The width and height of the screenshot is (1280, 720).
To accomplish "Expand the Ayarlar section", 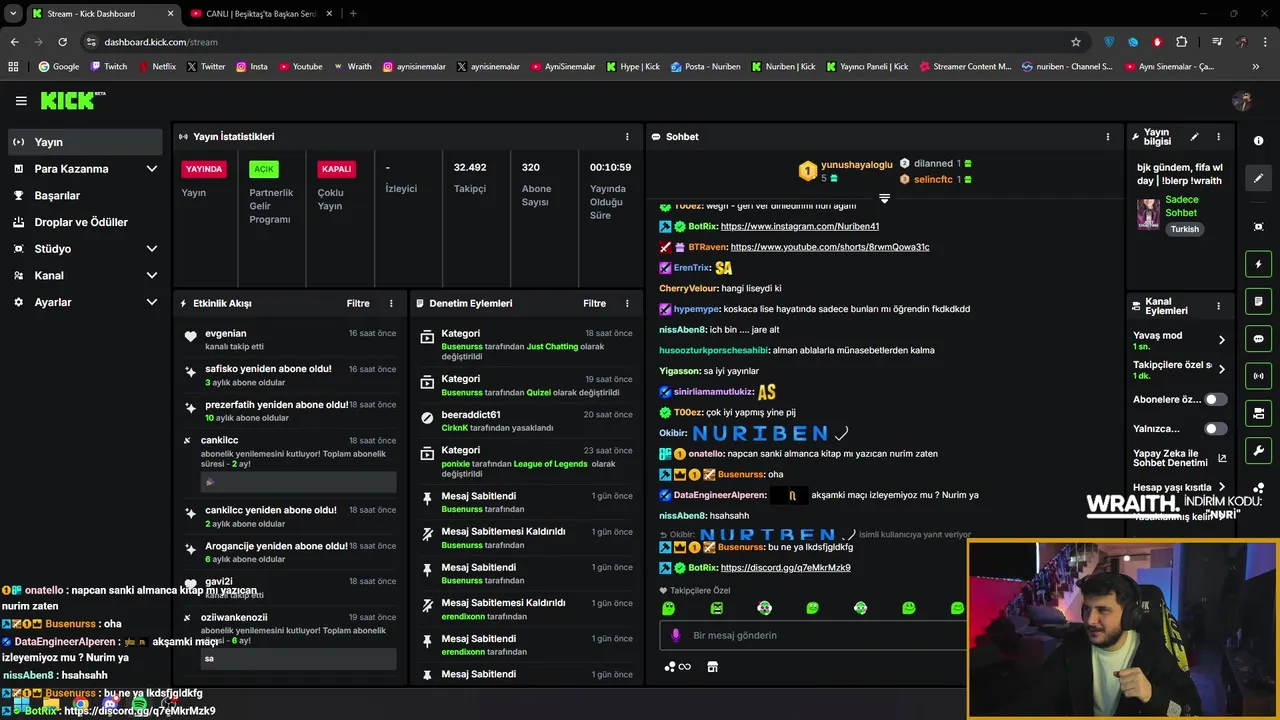I will tap(152, 302).
